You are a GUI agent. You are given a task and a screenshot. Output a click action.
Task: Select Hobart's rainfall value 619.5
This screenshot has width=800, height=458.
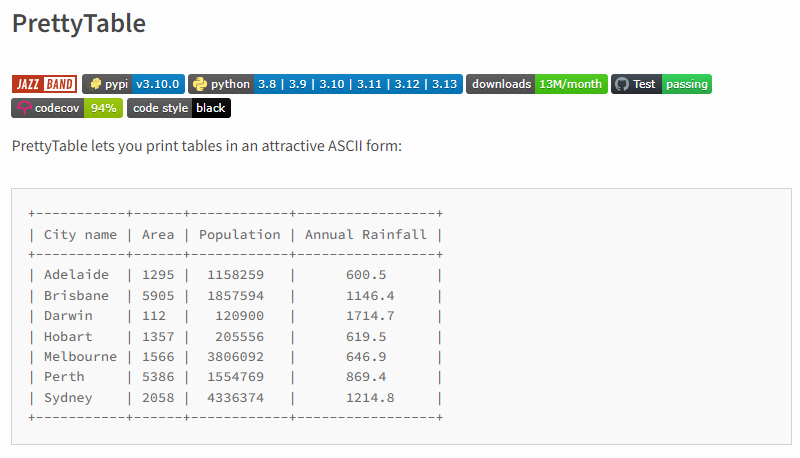point(366,337)
